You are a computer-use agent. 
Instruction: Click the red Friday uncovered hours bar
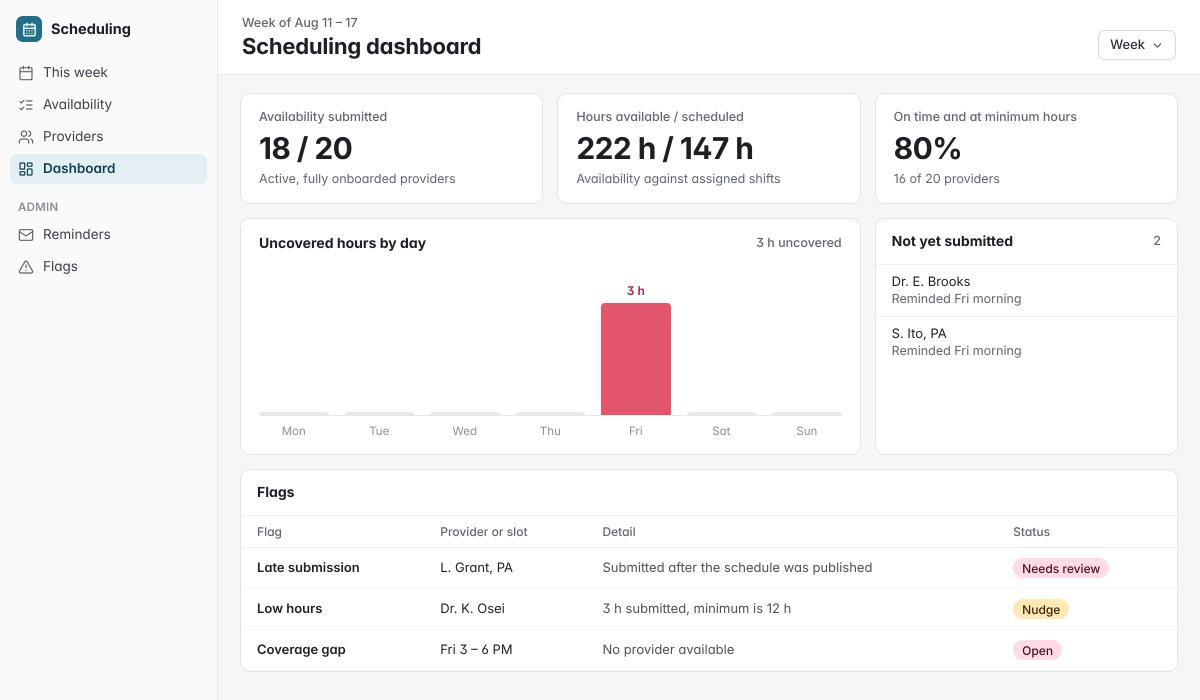click(636, 359)
